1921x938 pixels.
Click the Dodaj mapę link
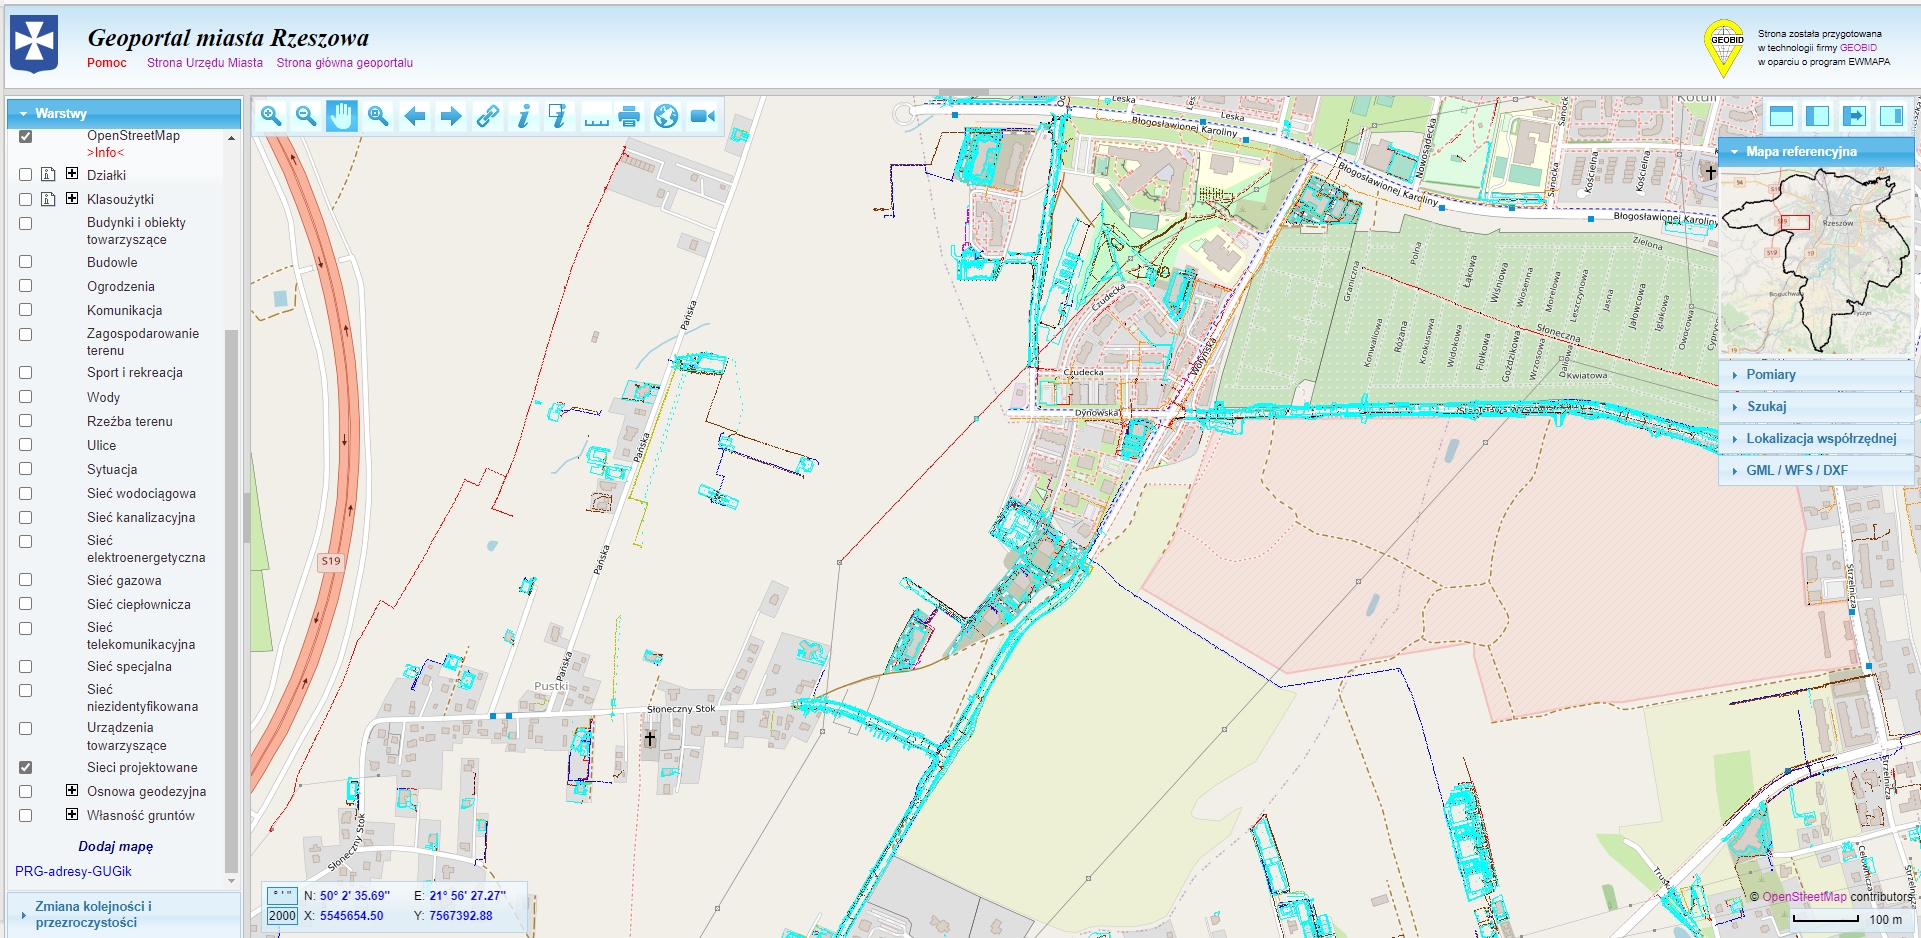coord(116,846)
